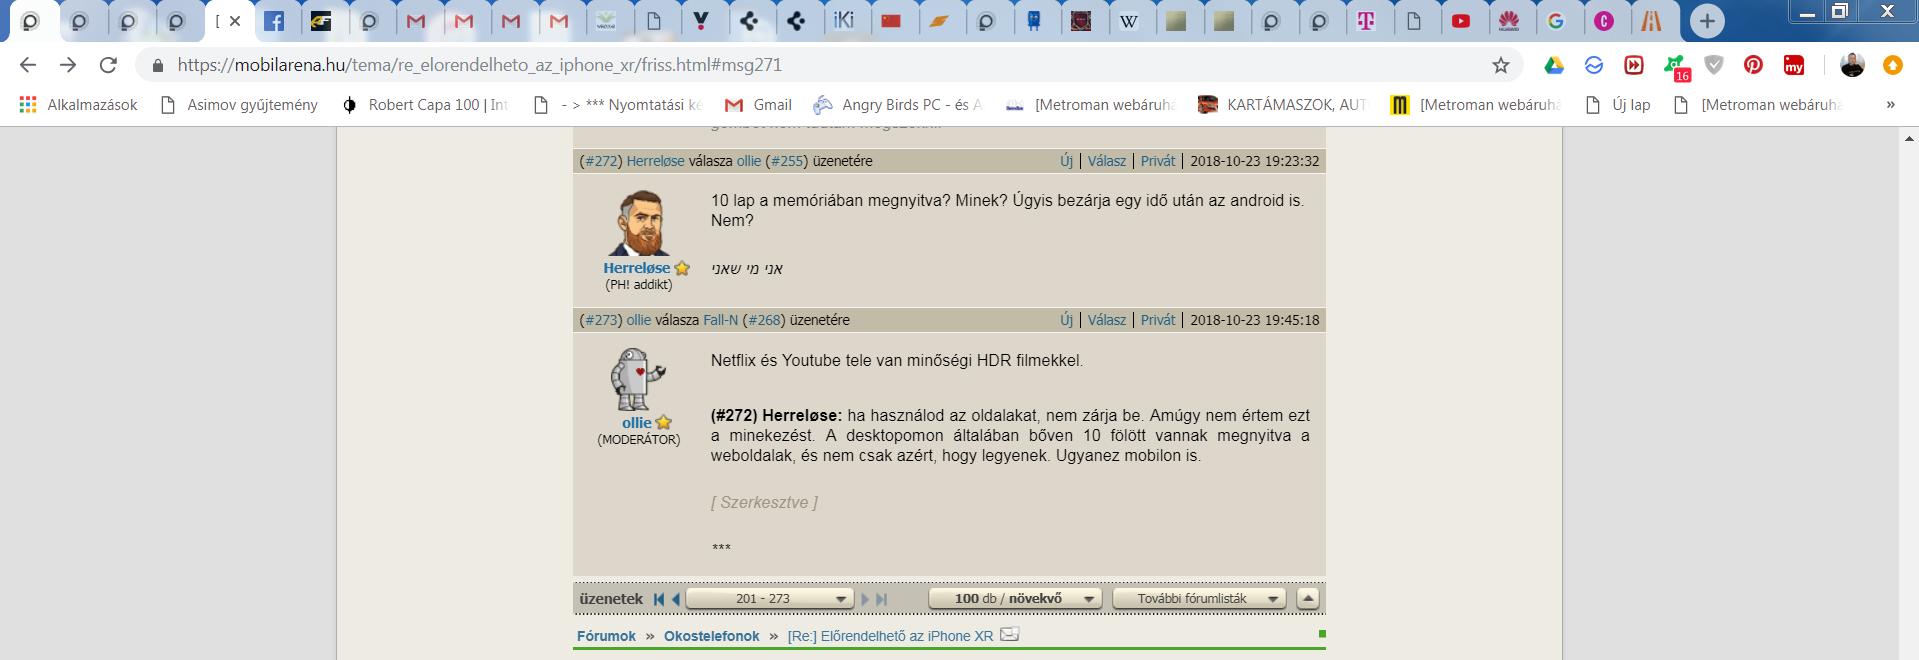Bookmark this page with the star

click(1500, 65)
